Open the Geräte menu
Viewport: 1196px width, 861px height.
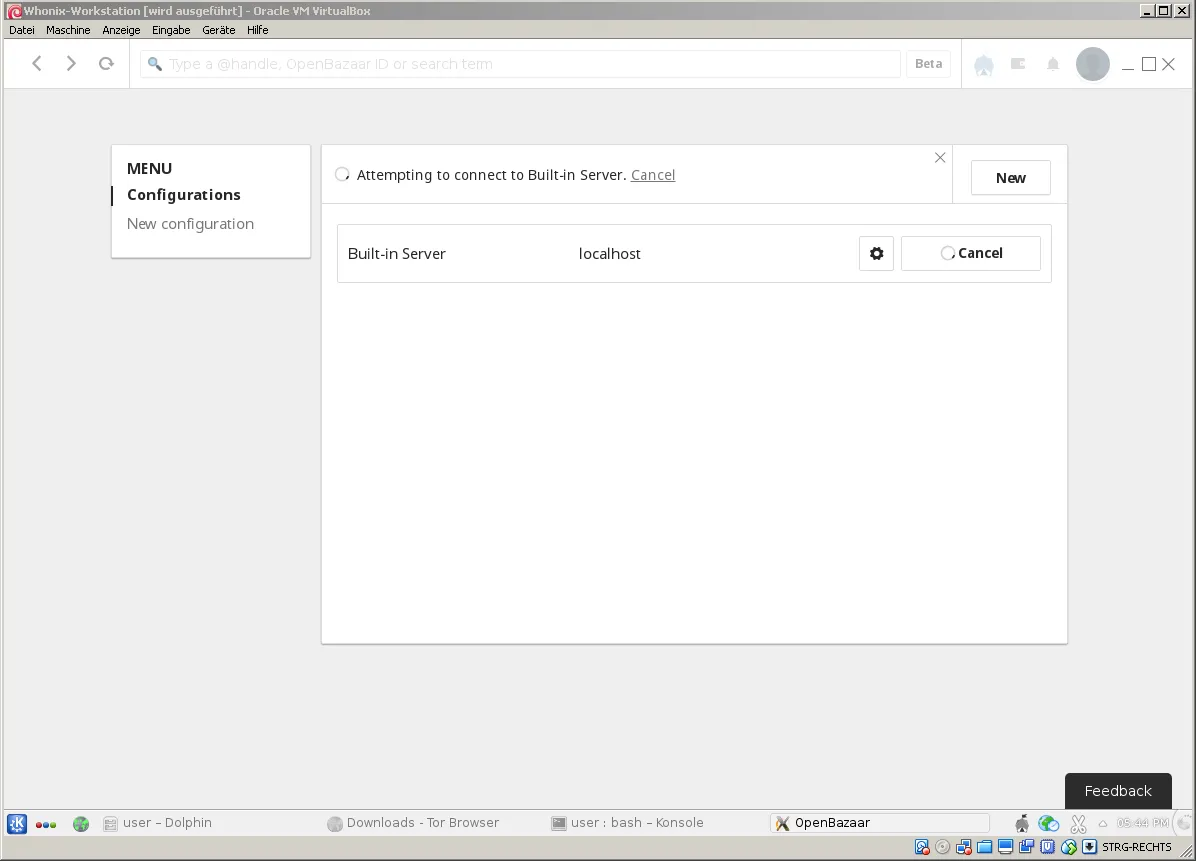tap(218, 30)
